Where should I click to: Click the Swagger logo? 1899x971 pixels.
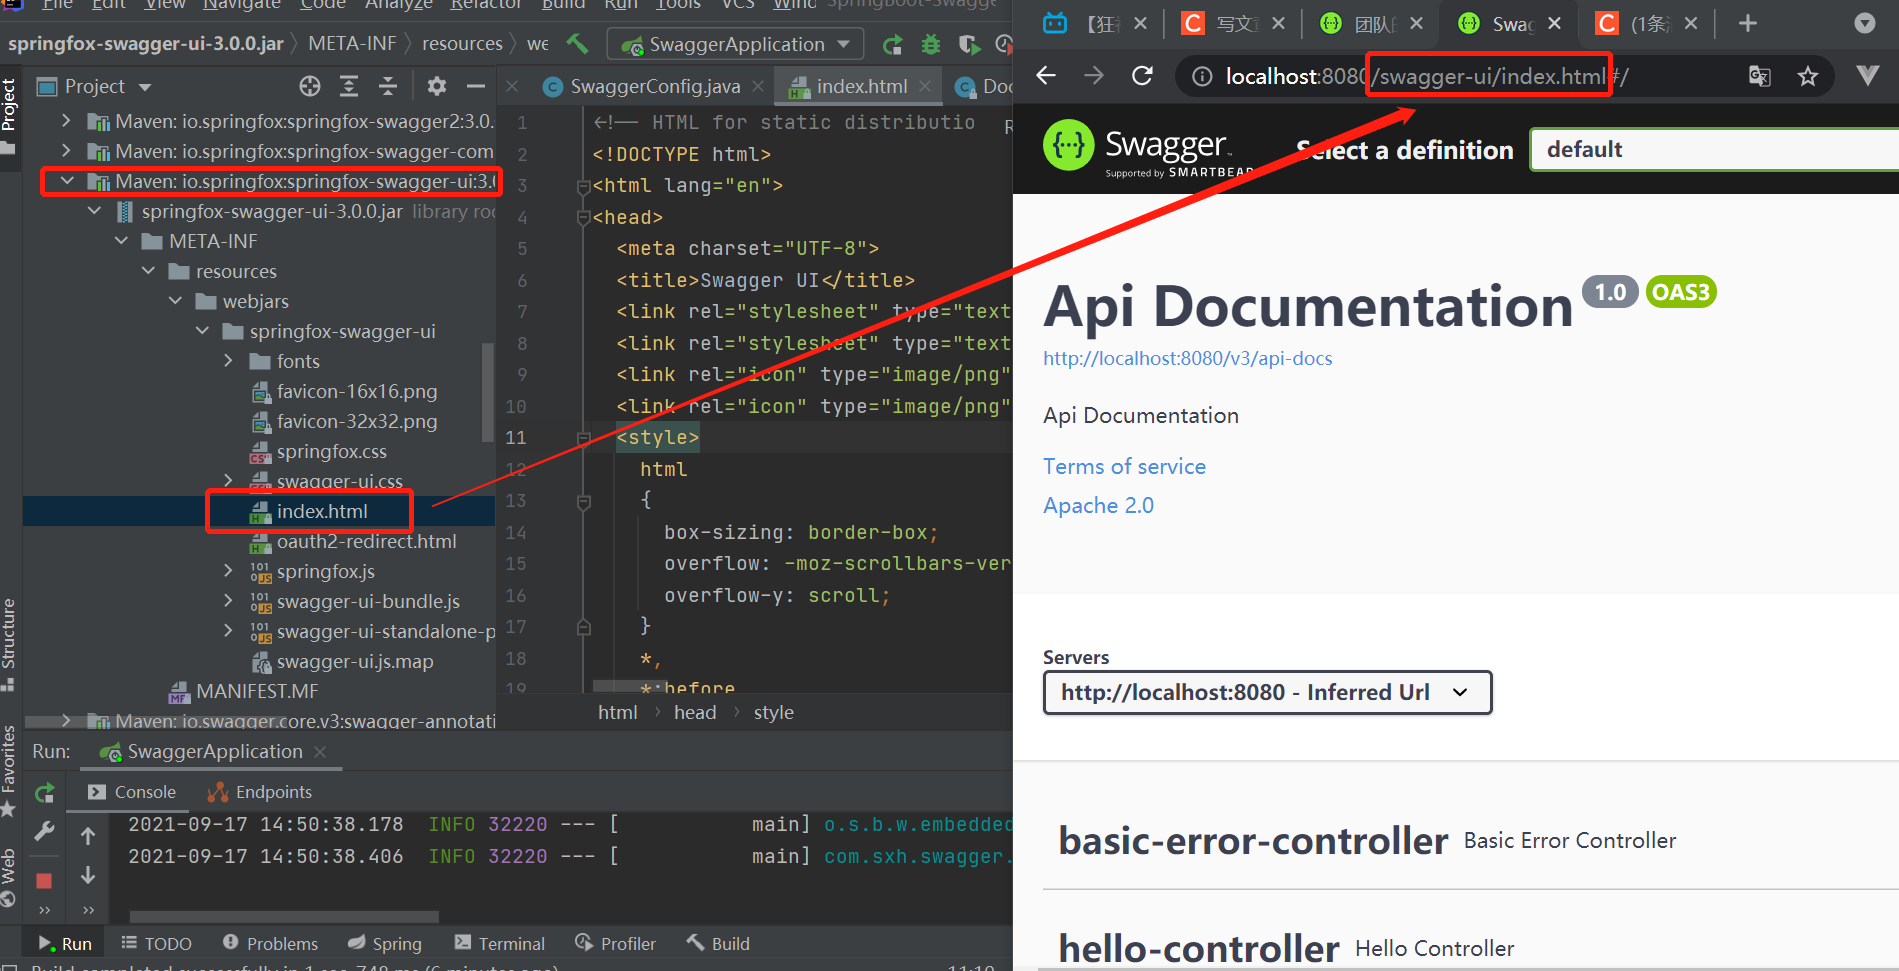coord(1148,149)
